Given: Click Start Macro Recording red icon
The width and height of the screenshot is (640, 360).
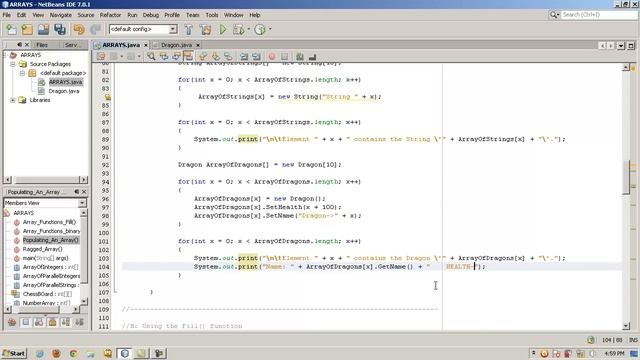Looking at the screenshot, I should [272, 57].
